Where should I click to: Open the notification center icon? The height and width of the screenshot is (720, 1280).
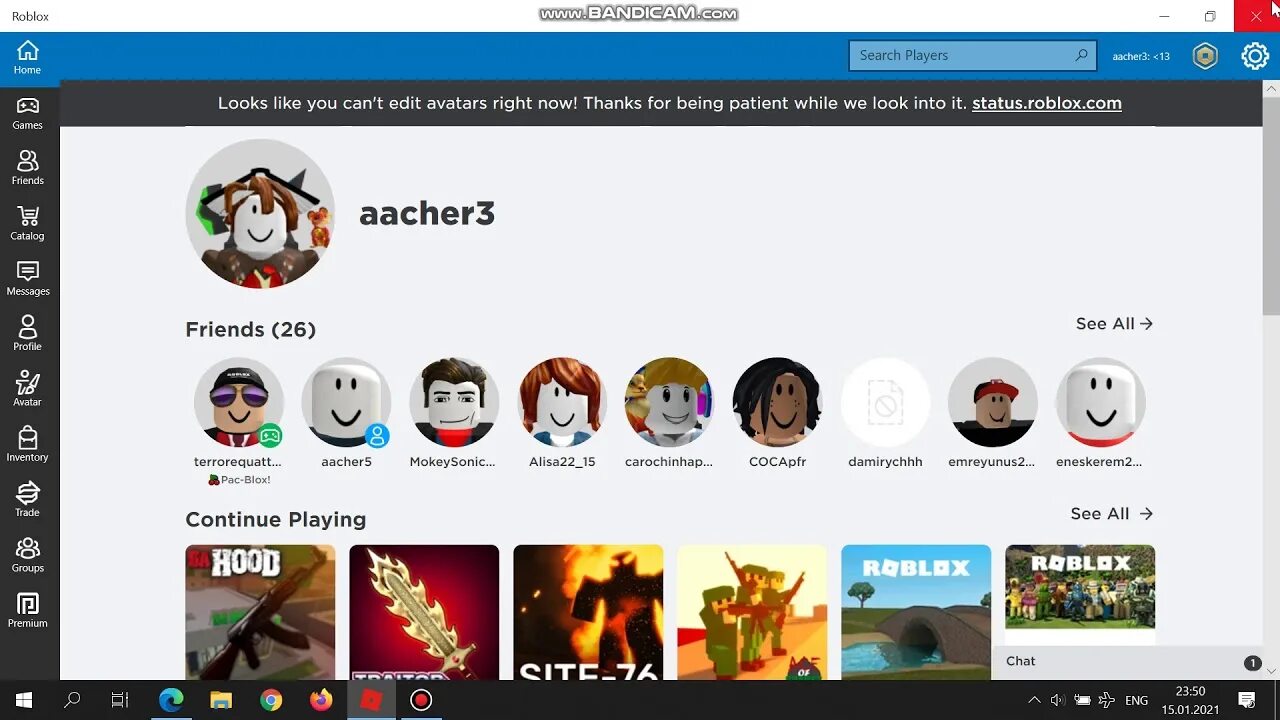point(1247,700)
